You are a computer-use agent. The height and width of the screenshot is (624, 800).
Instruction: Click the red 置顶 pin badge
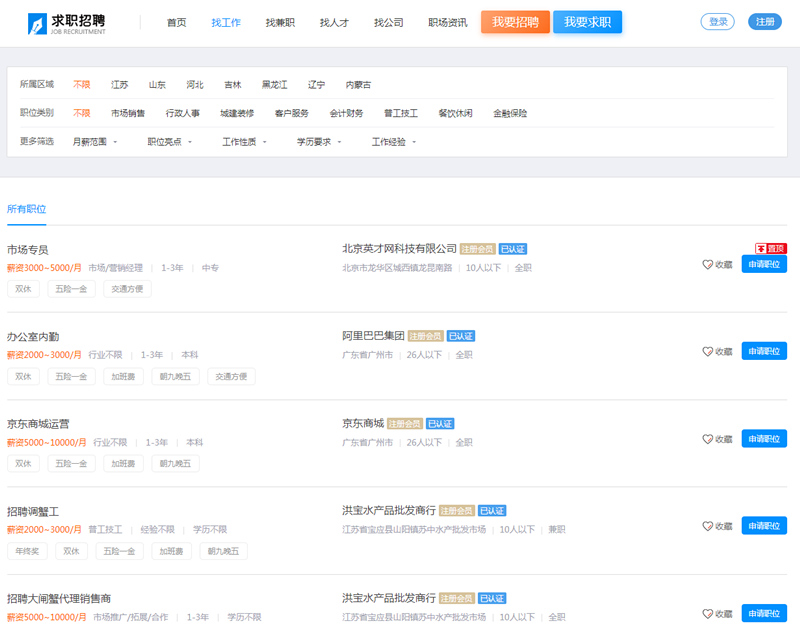click(x=771, y=248)
